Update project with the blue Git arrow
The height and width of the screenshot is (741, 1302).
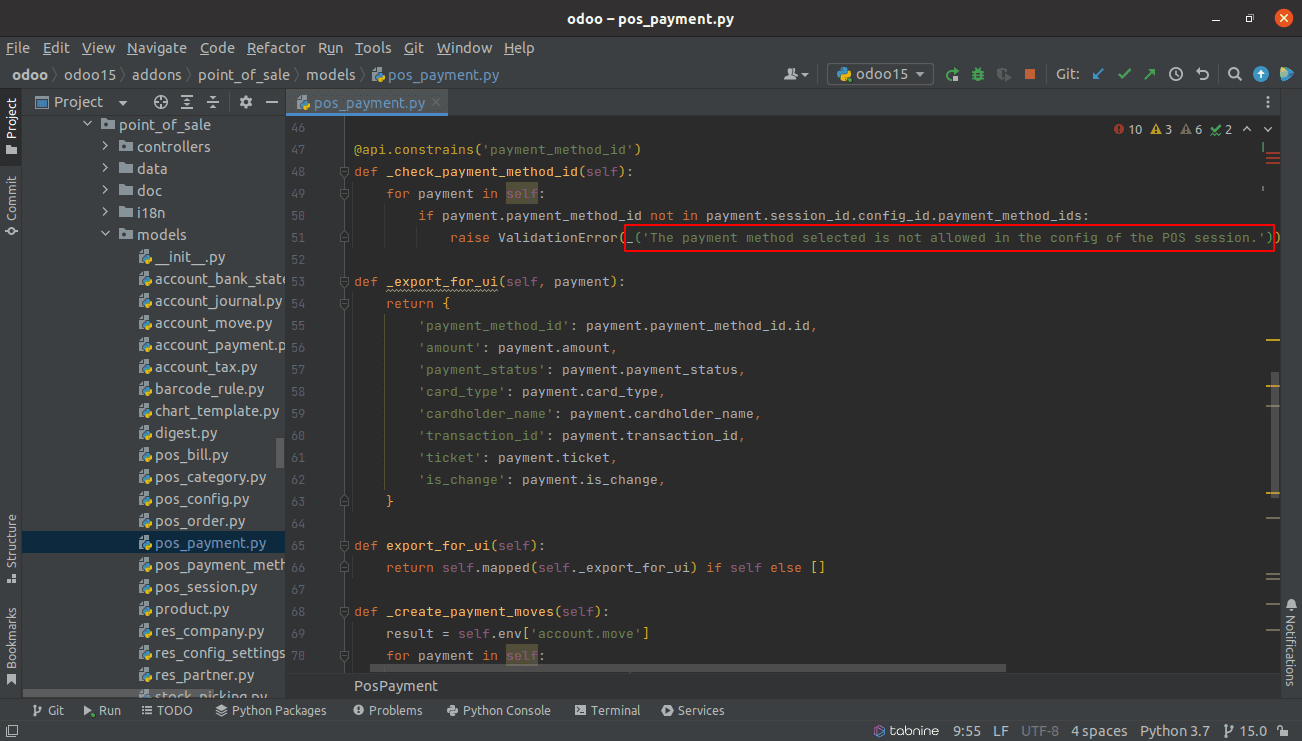(1098, 74)
